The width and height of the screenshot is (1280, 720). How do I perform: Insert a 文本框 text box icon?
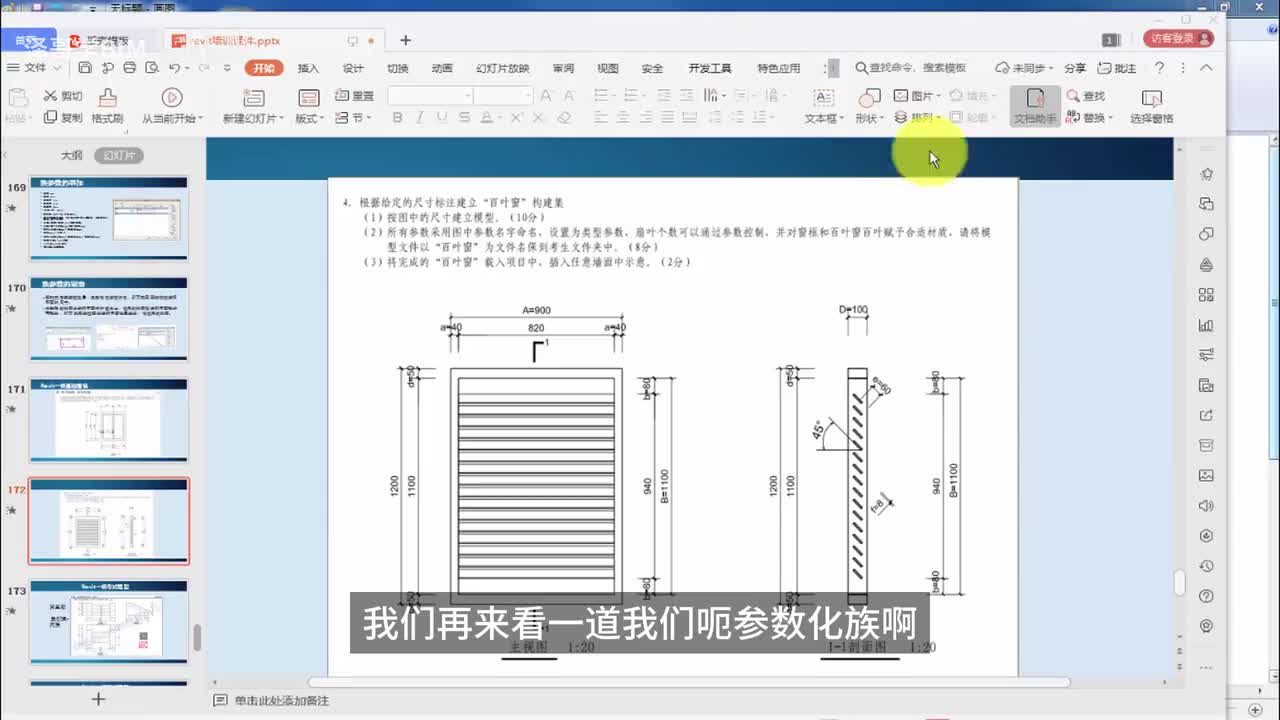823,97
